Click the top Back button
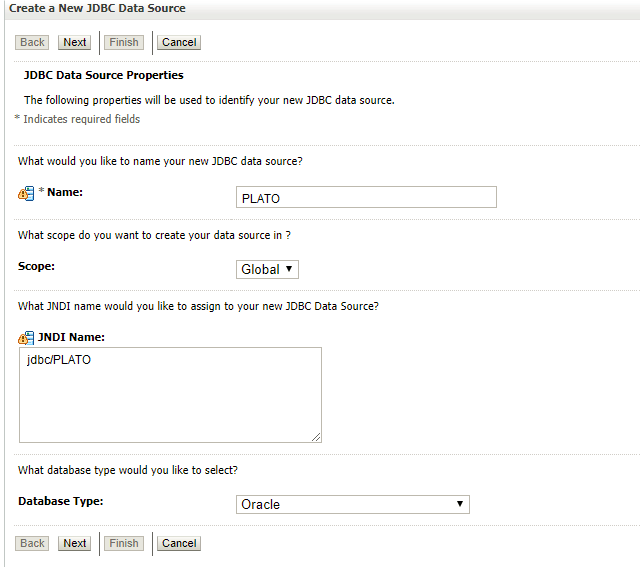This screenshot has width=640, height=567. point(33,42)
